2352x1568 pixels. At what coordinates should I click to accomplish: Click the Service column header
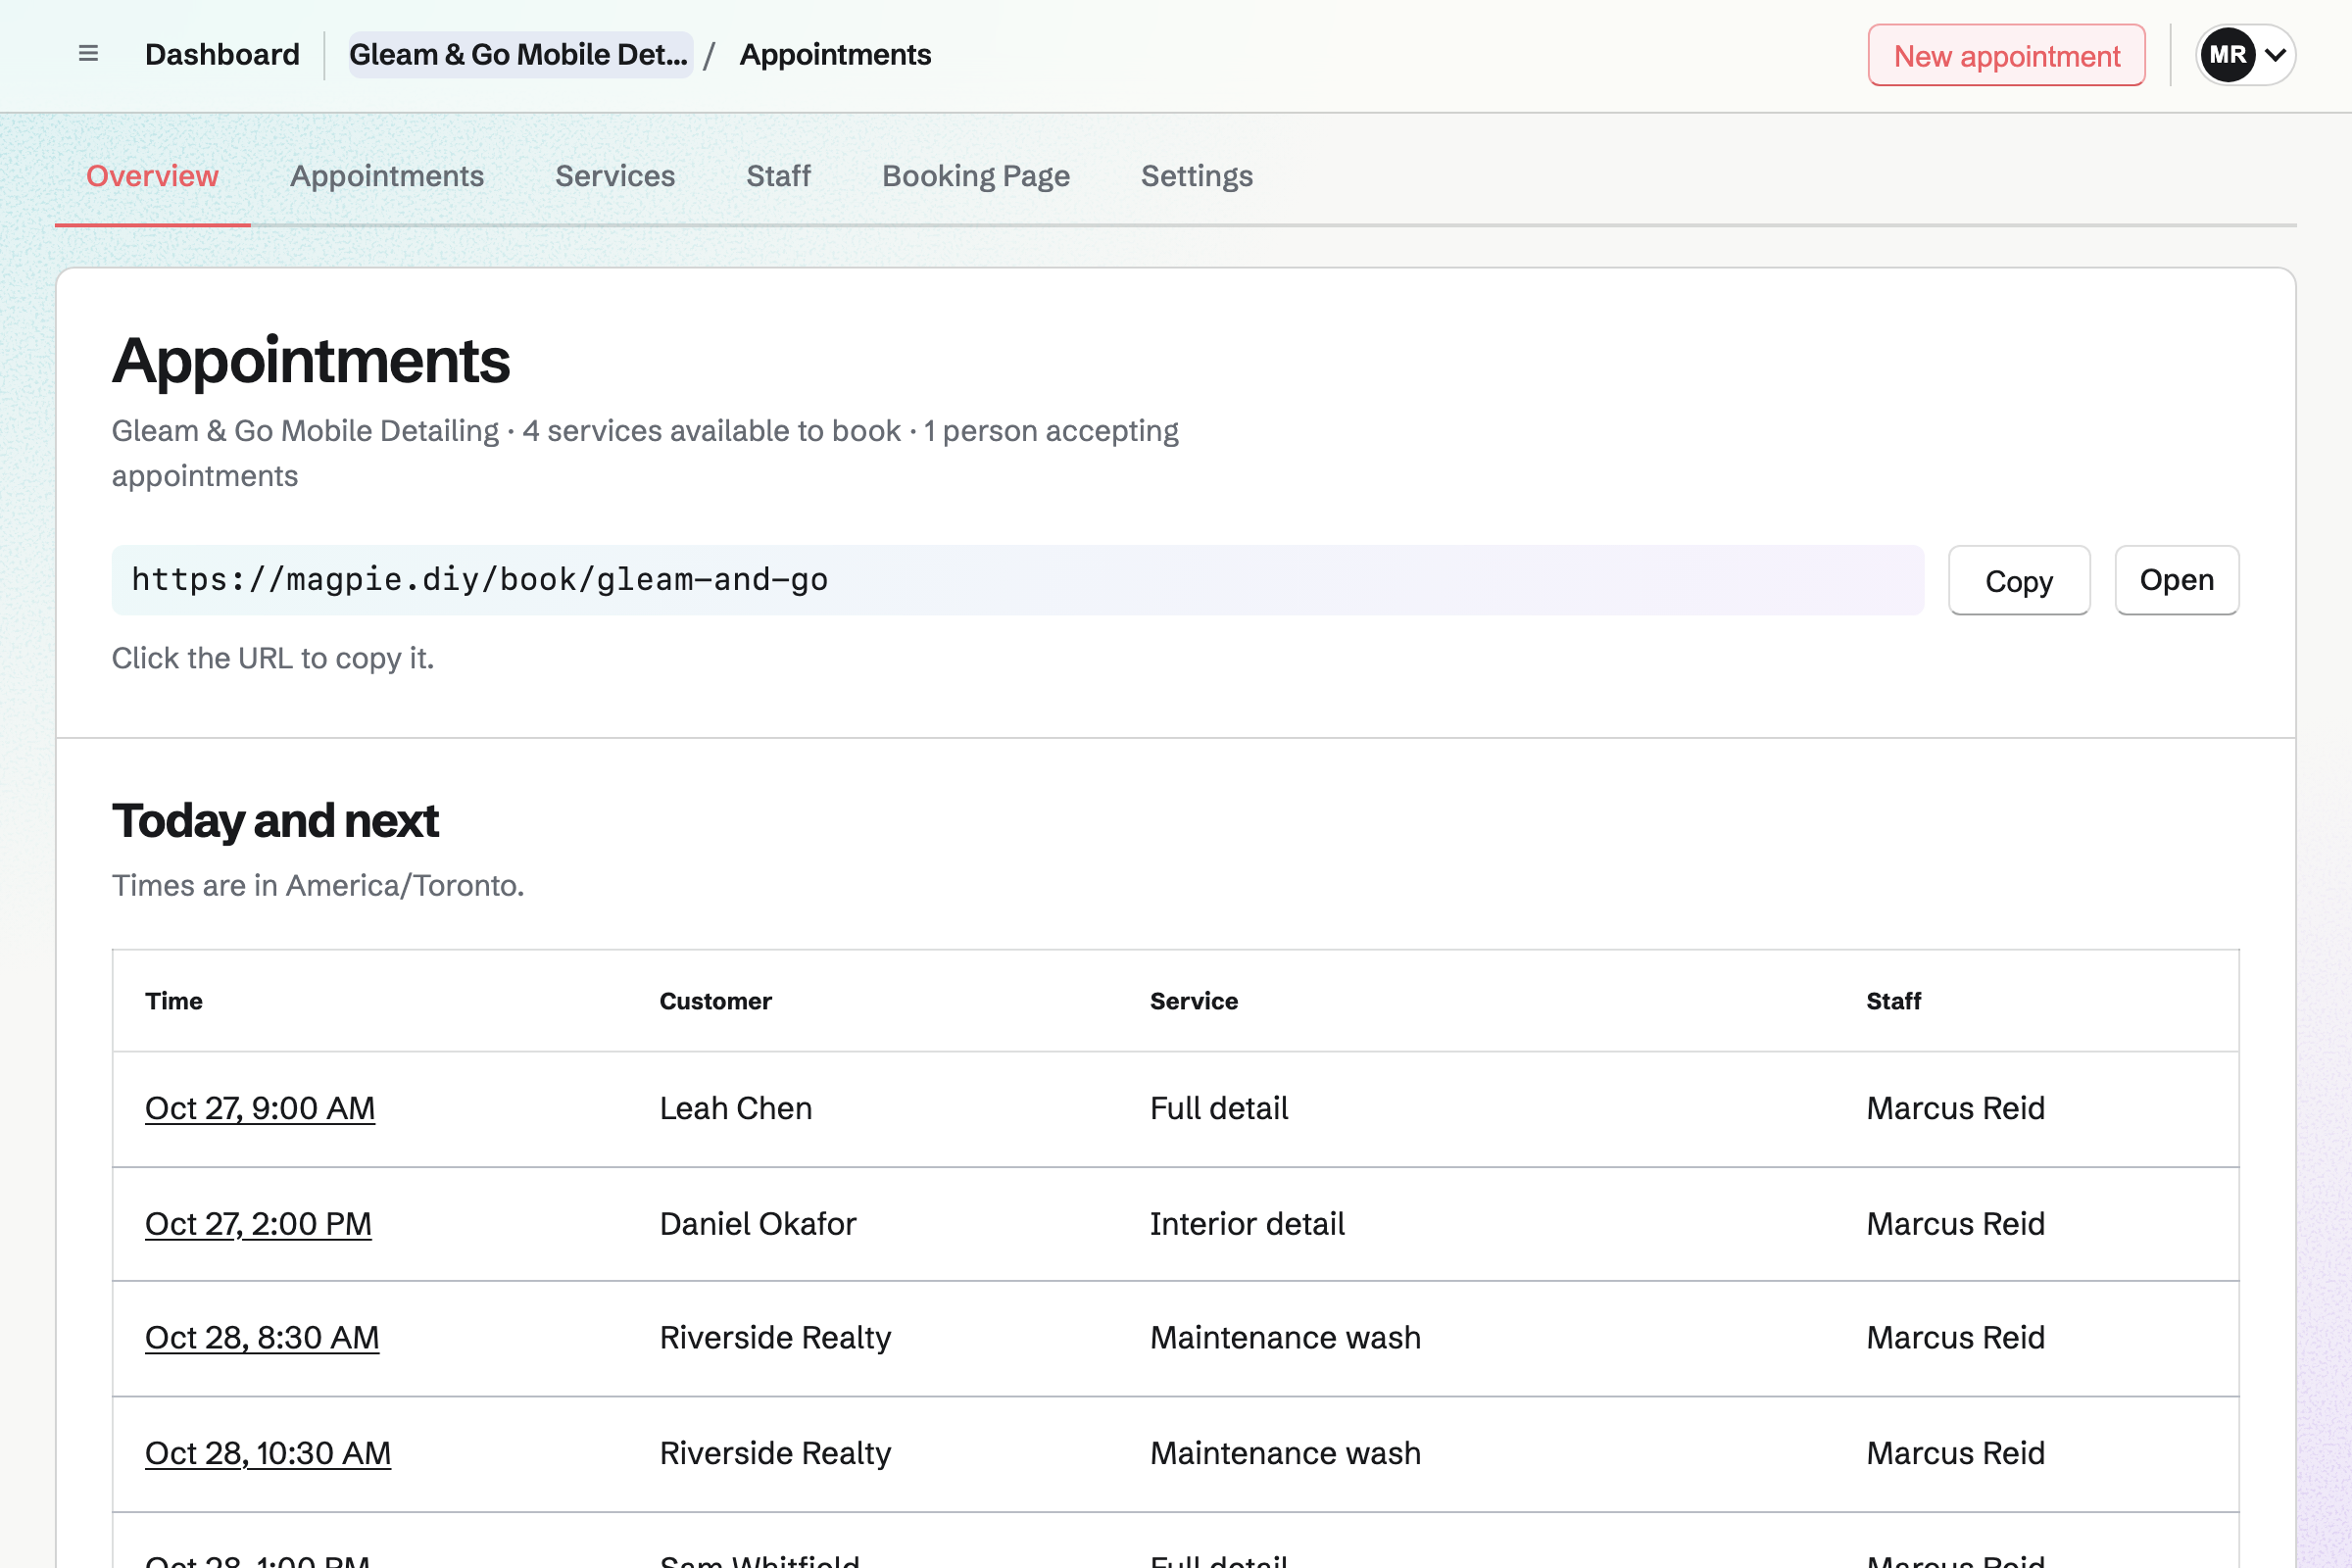1194,1001
